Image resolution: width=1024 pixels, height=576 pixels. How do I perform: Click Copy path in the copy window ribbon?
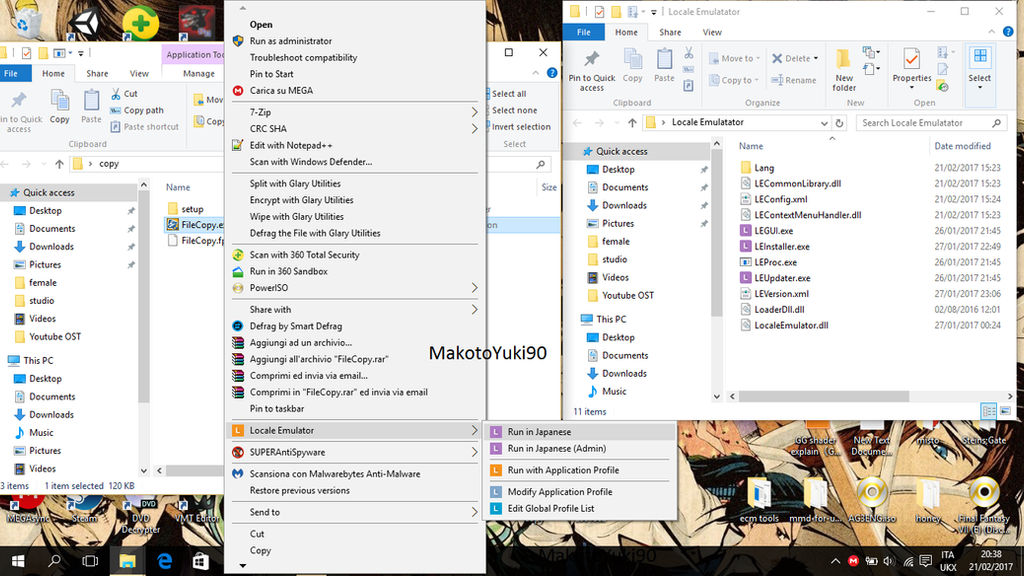pyautogui.click(x=136, y=110)
